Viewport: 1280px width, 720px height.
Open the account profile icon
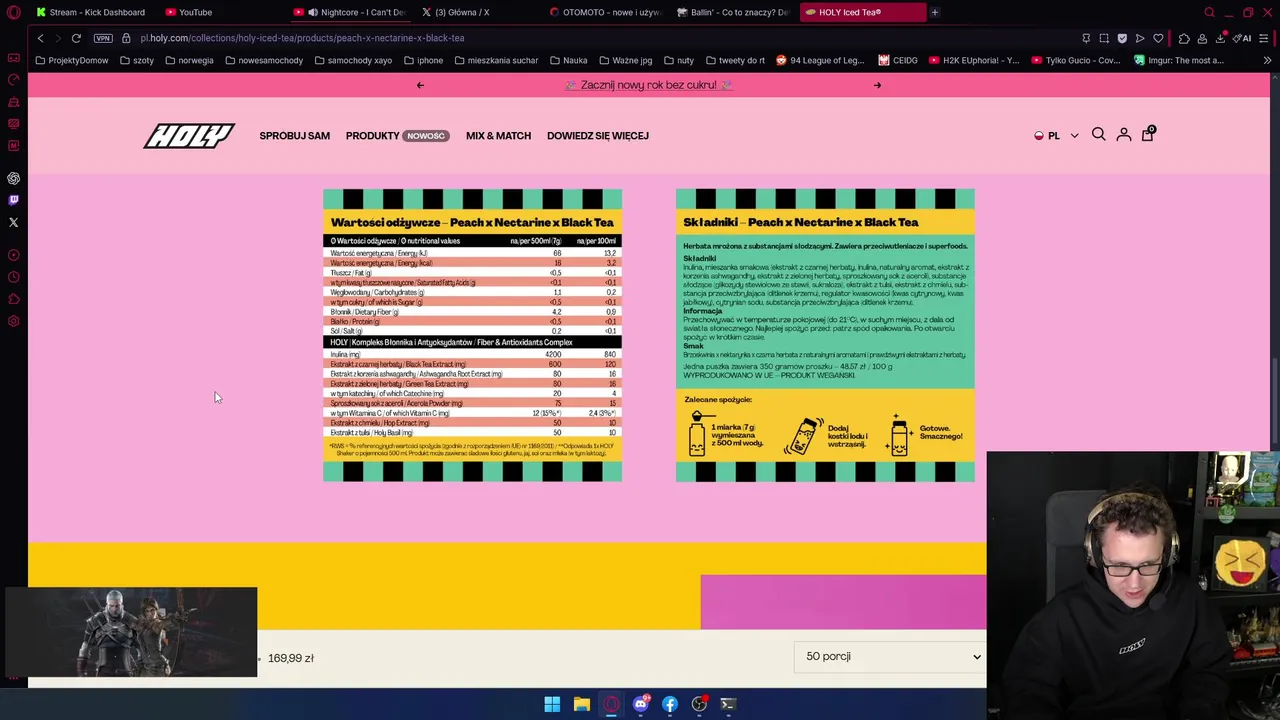point(1124,134)
